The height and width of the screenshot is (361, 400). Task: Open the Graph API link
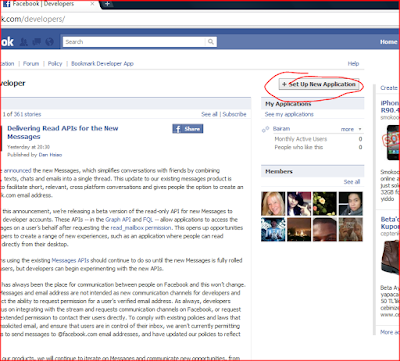tap(118, 220)
